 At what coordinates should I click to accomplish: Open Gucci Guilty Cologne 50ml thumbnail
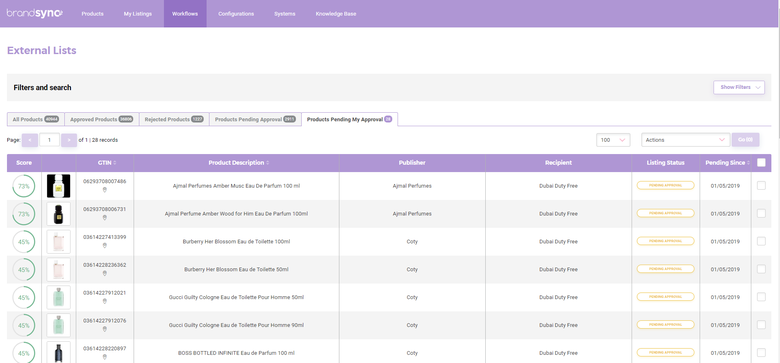pyautogui.click(x=59, y=297)
